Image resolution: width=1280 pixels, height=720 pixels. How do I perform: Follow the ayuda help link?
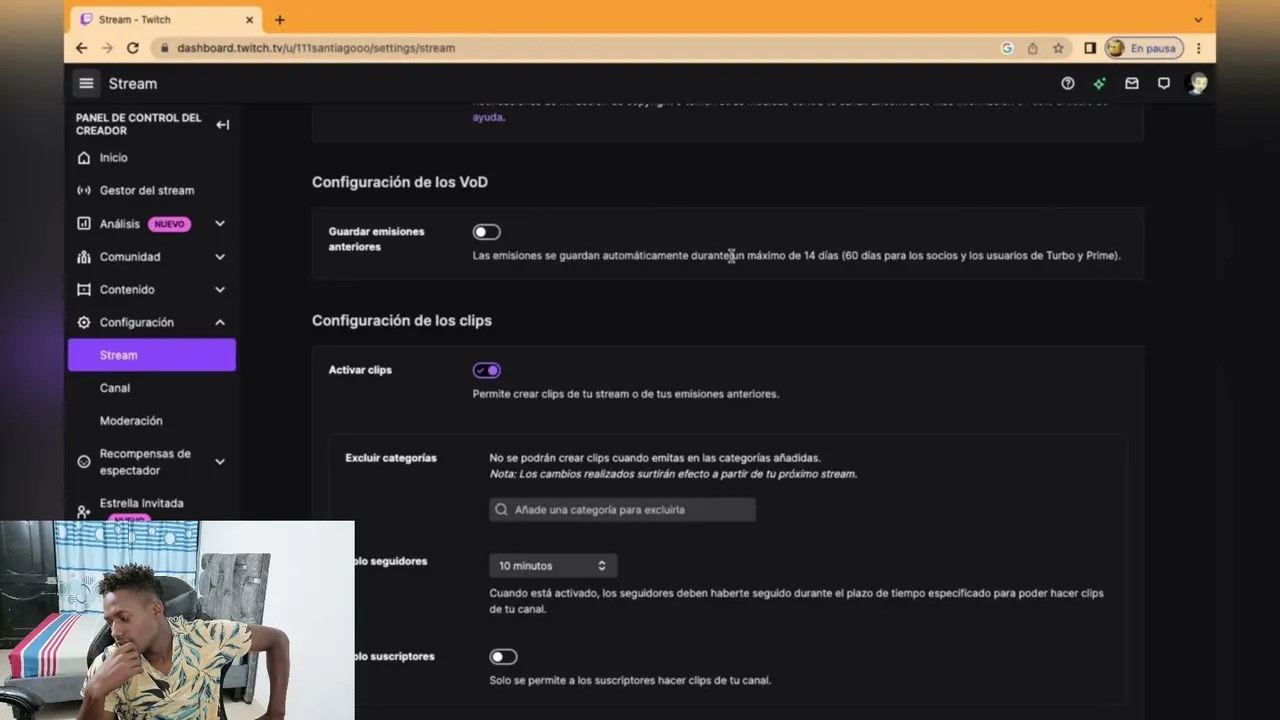click(x=488, y=117)
